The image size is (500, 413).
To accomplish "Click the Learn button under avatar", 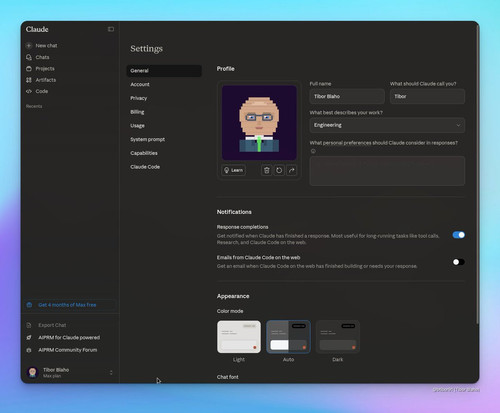I will [x=233, y=170].
